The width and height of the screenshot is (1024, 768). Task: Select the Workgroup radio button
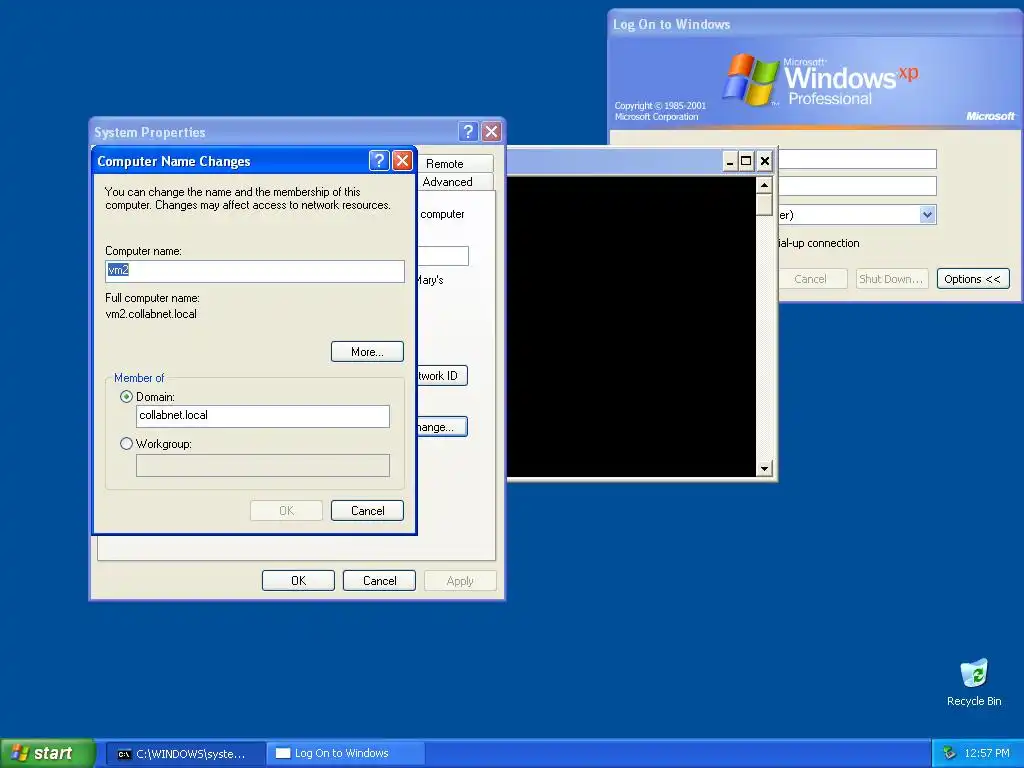[x=126, y=443]
